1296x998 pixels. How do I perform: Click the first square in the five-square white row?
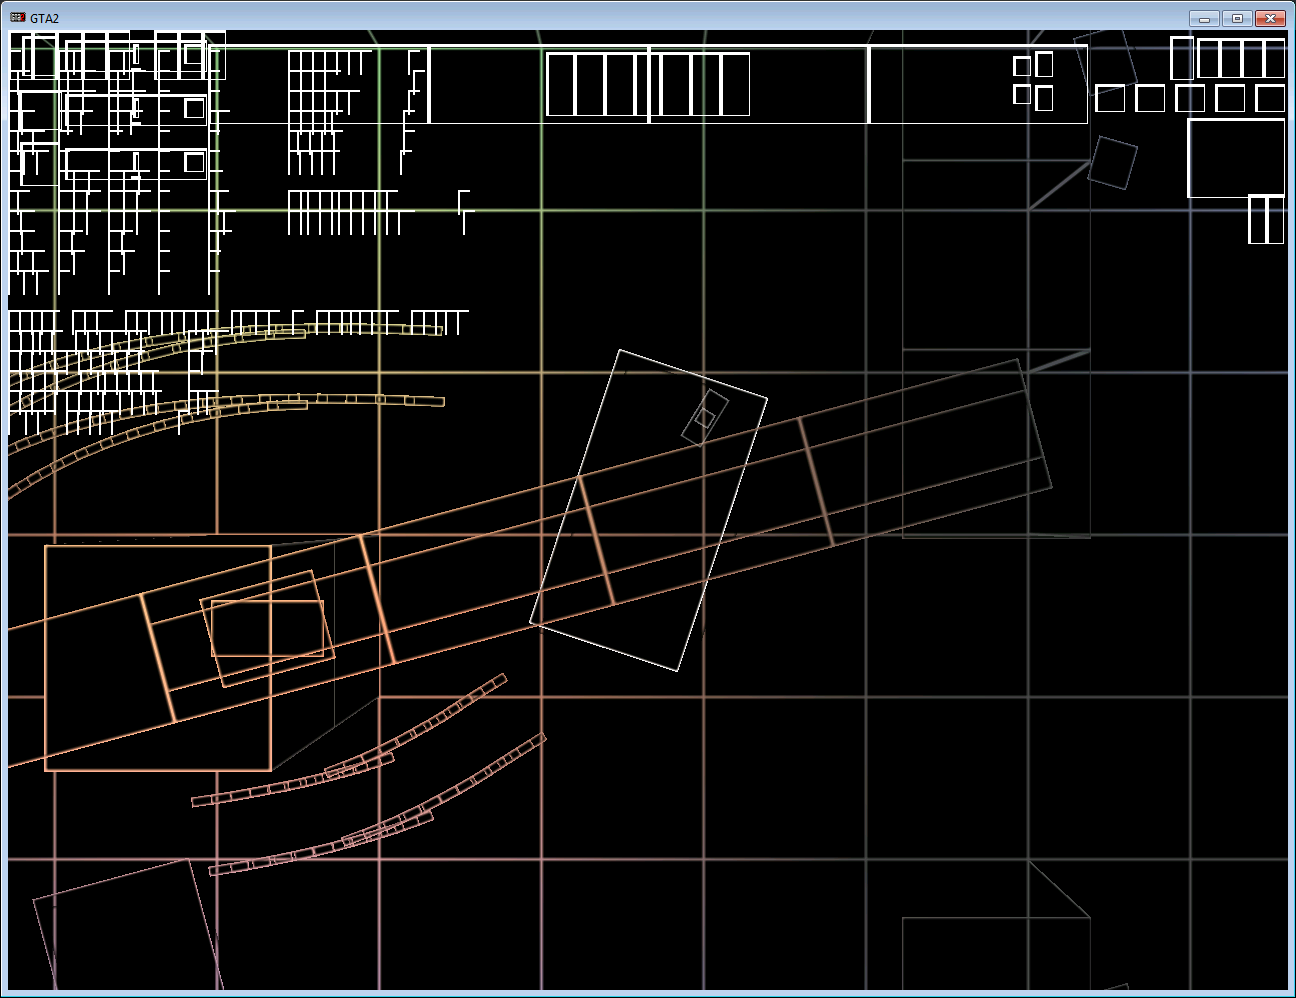(1110, 98)
